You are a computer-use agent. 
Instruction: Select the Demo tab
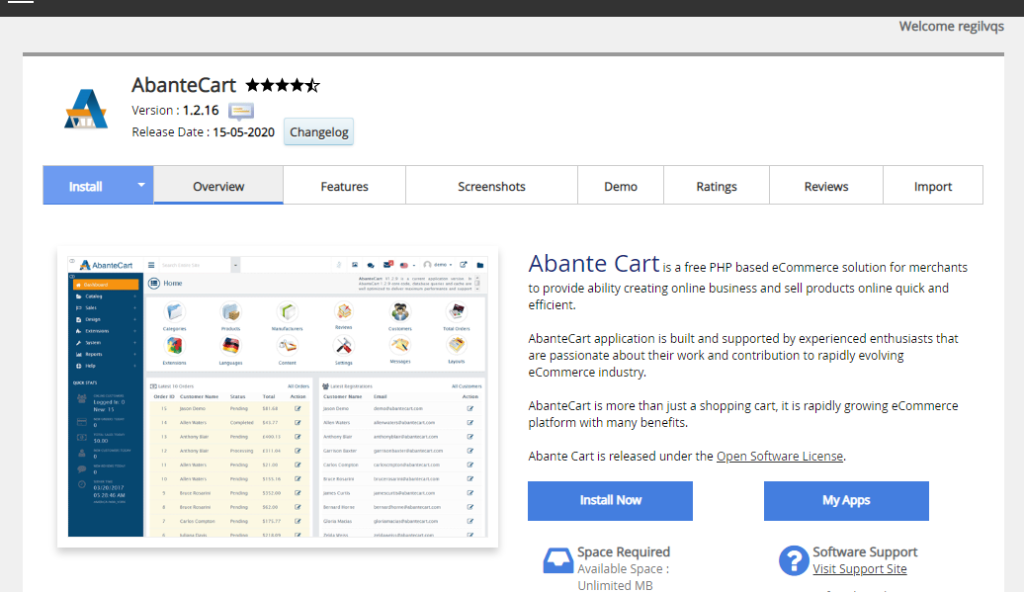[x=620, y=186]
